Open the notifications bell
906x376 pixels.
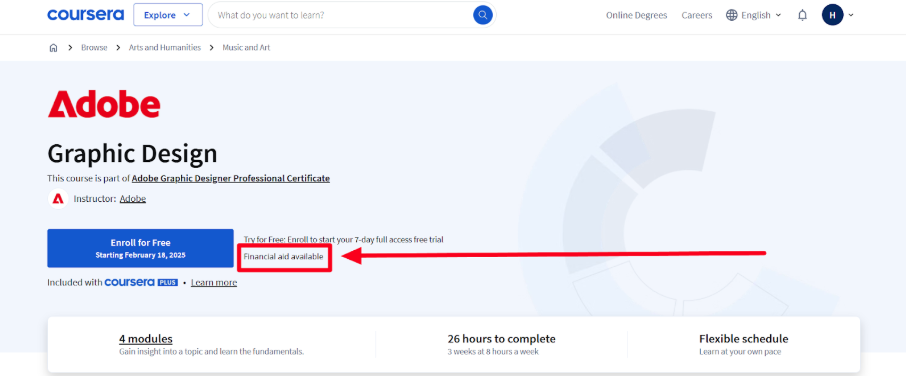click(802, 16)
